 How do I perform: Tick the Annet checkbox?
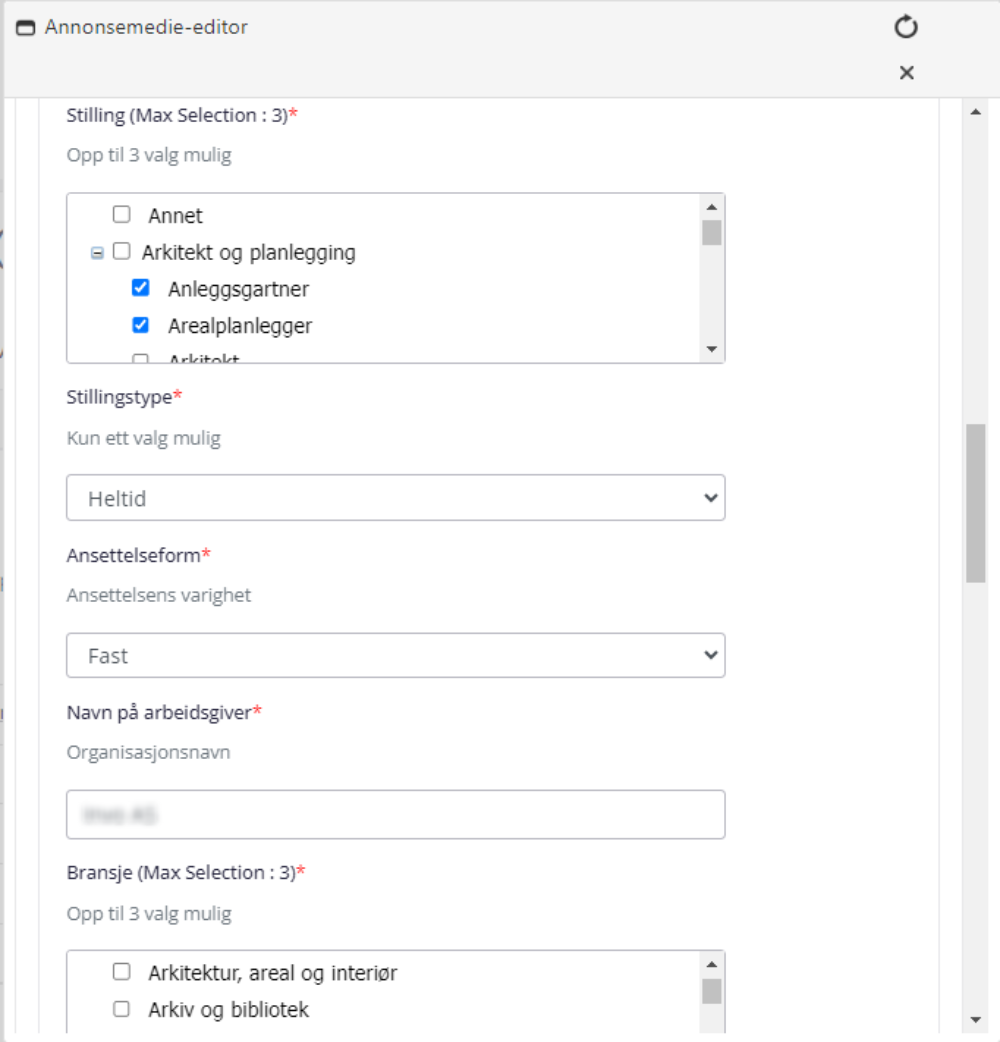(x=122, y=214)
